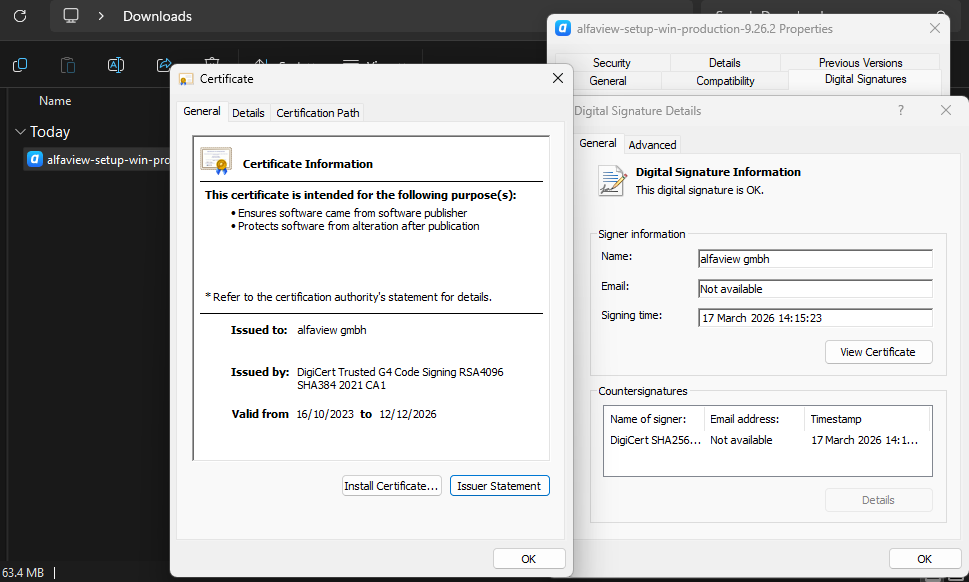Switch to Advanced tab in signature details
The height and width of the screenshot is (582, 969).
coord(652,145)
